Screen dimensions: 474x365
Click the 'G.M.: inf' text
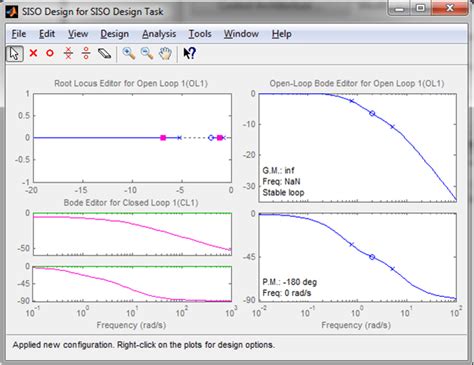pos(278,170)
